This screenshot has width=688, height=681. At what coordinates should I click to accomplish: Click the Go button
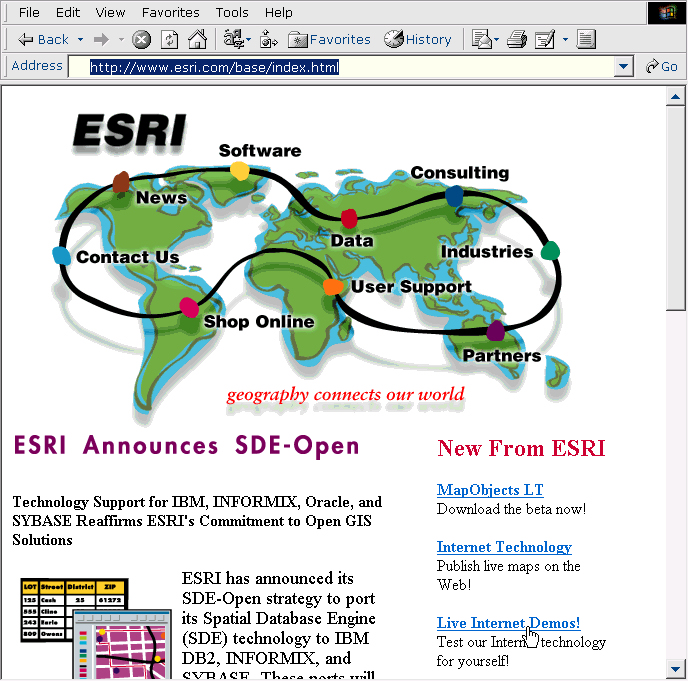pos(662,67)
